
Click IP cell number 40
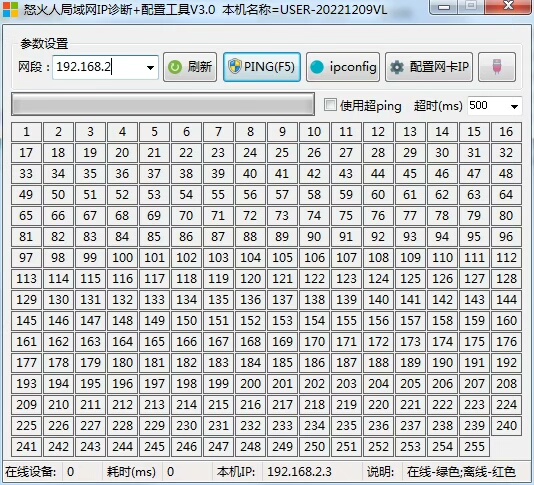point(250,174)
